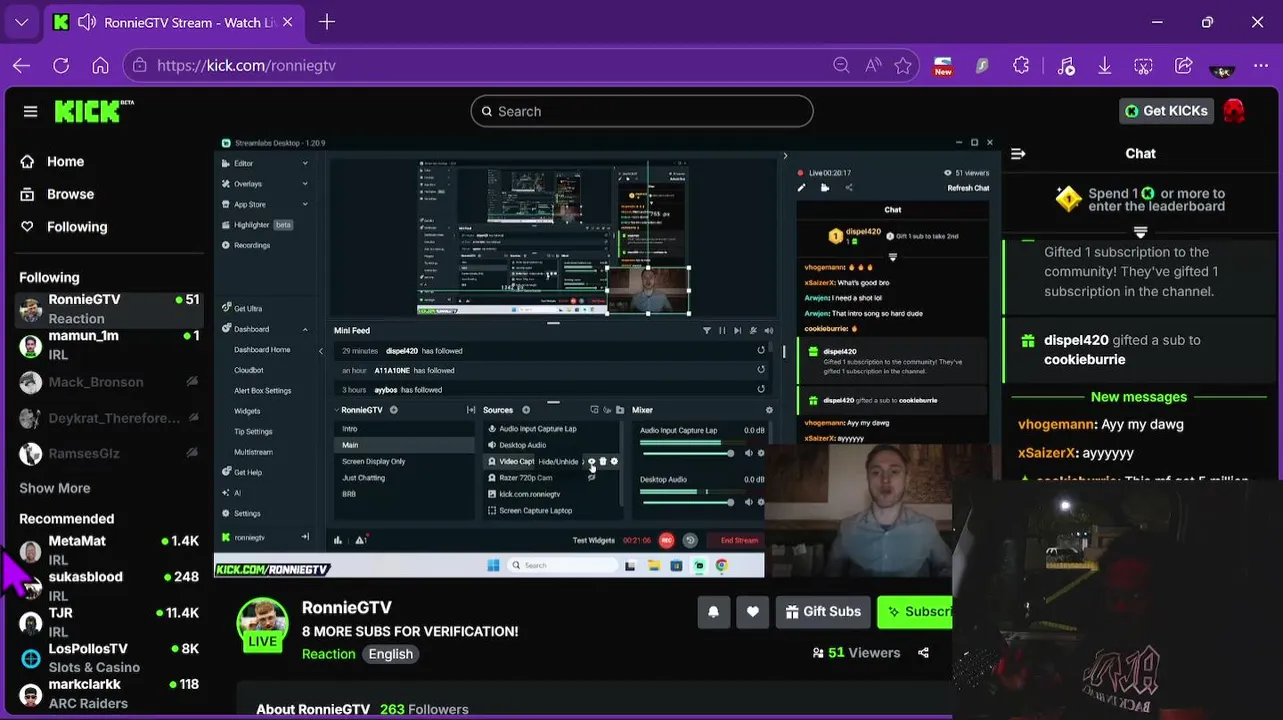Open MetaMat recommended channel
Screen dimensions: 1283x720
coord(109,549)
